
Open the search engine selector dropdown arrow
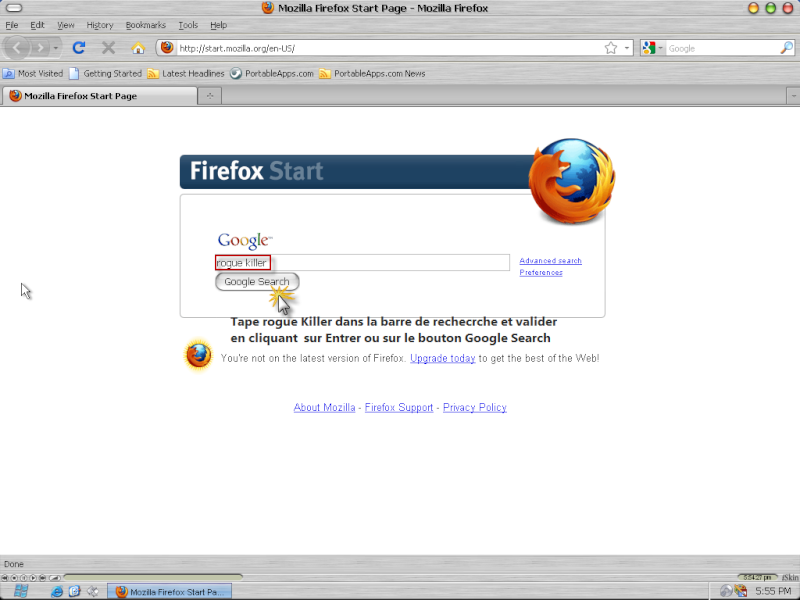[660, 48]
